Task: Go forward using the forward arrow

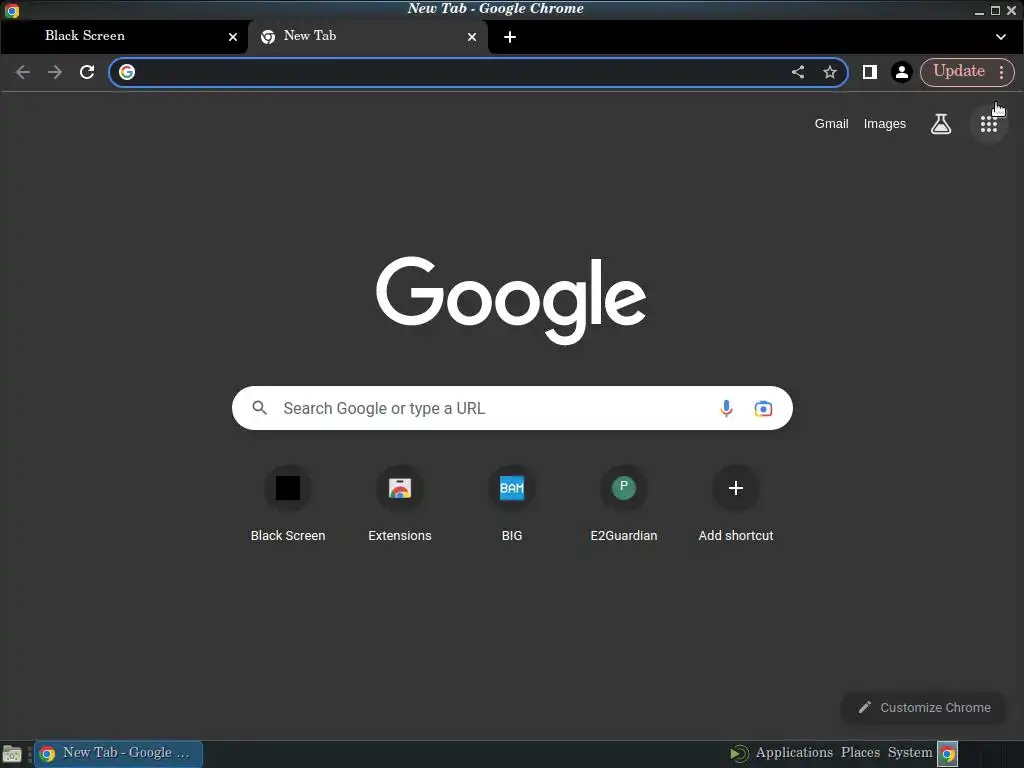Action: coord(55,72)
